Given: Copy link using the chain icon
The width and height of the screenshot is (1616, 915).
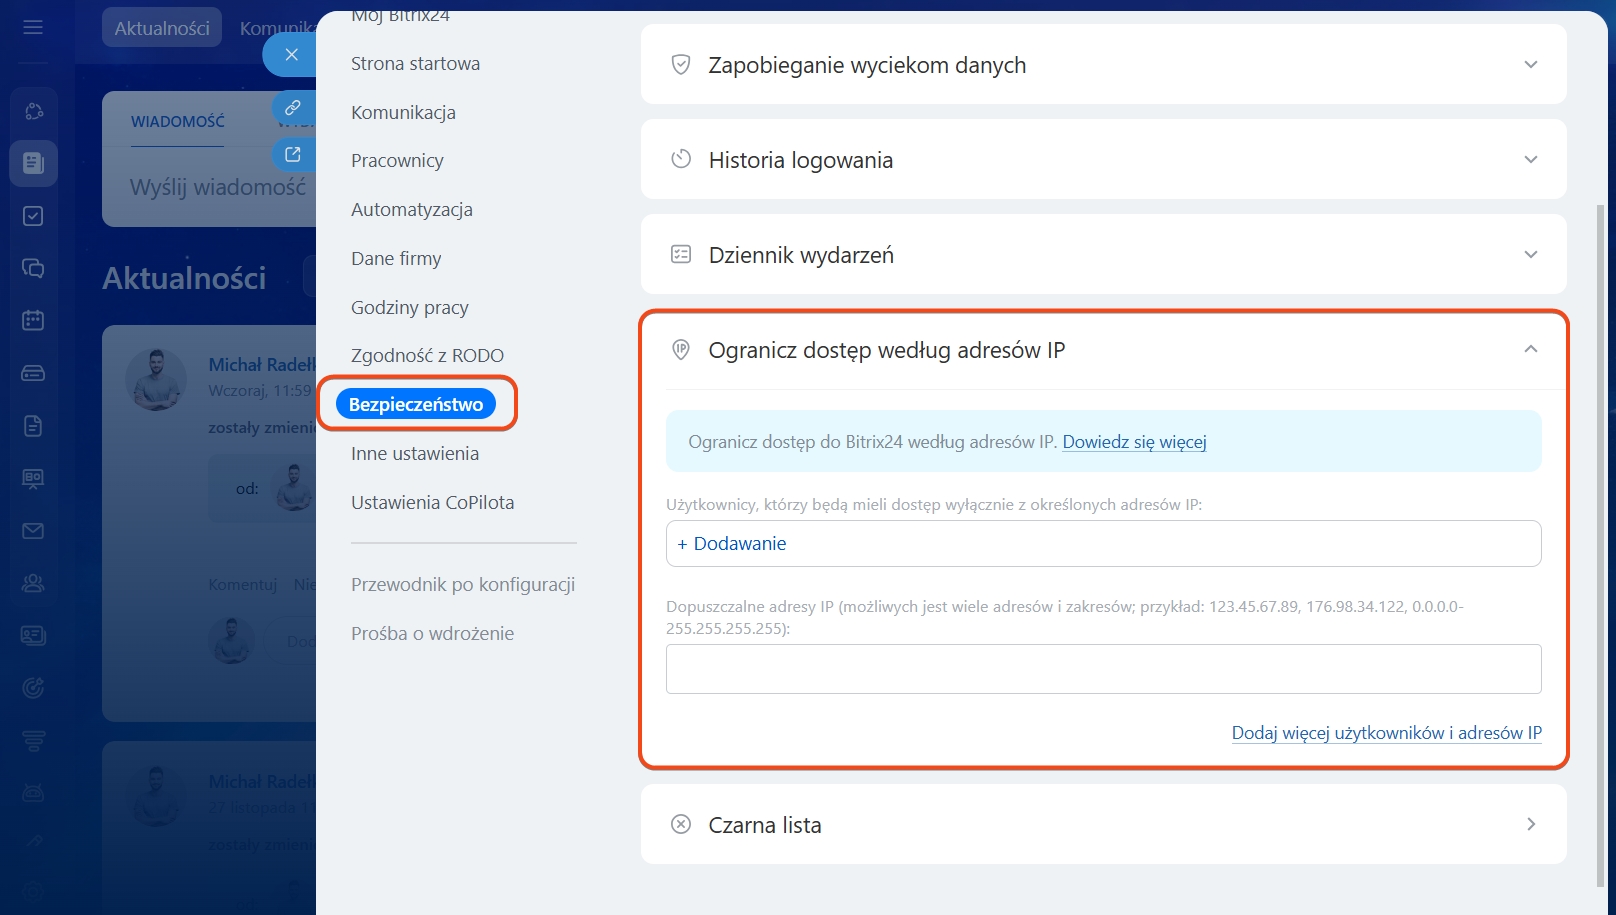Looking at the screenshot, I should [292, 107].
